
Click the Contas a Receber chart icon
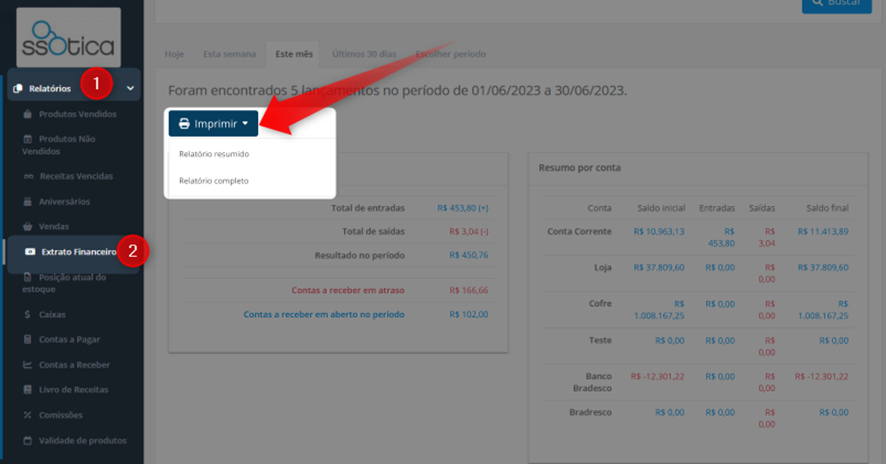pyautogui.click(x=27, y=365)
